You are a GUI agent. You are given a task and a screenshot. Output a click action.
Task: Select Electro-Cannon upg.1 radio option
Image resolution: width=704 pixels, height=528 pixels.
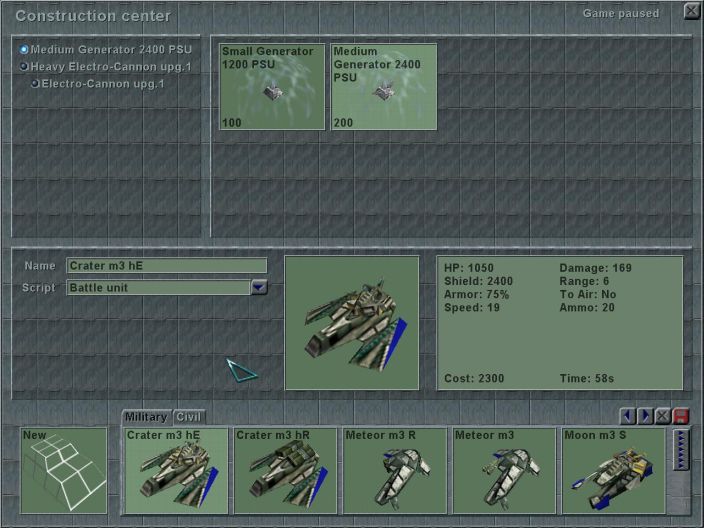(35, 84)
